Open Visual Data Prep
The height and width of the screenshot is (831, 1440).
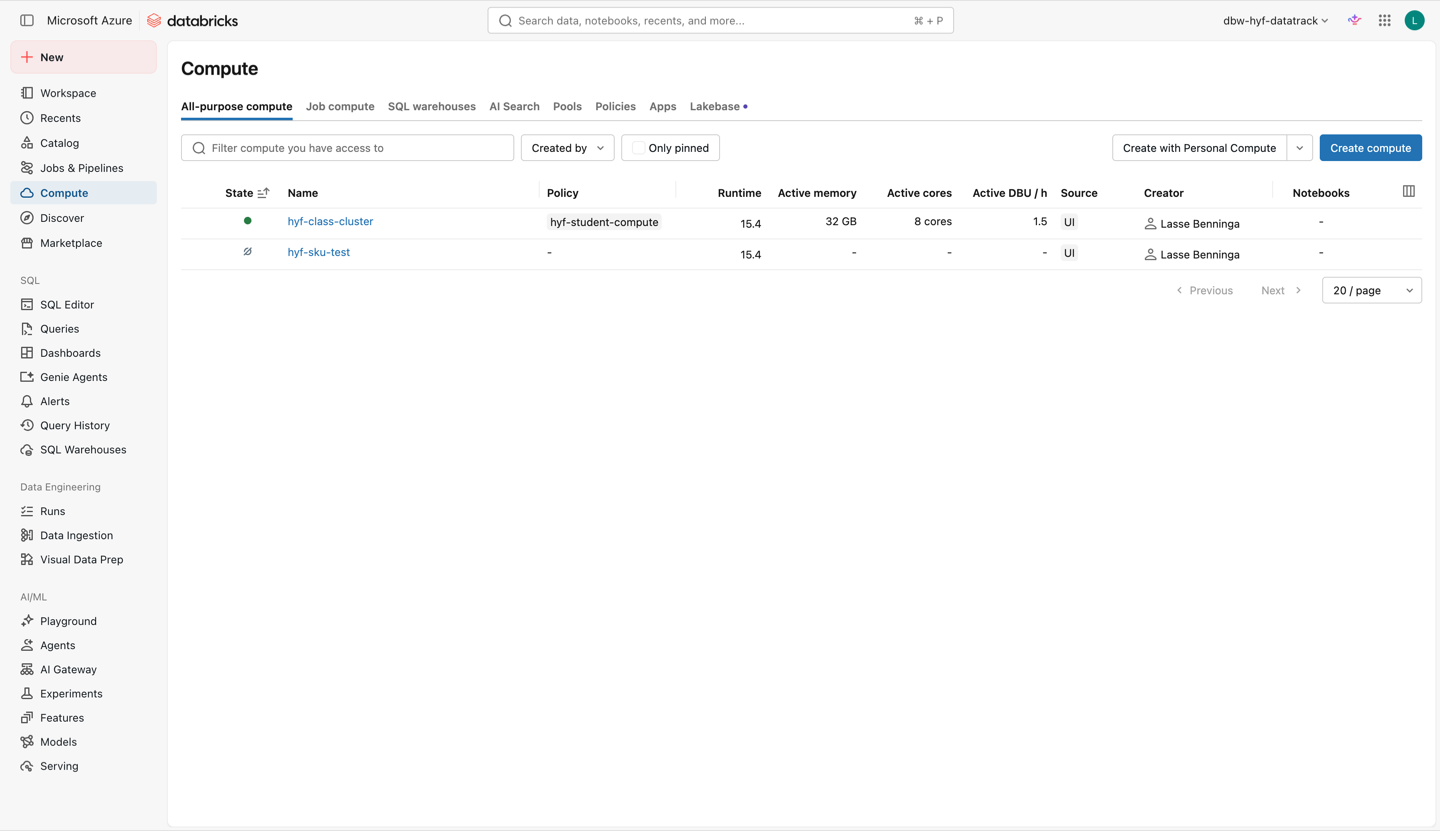tap(83, 560)
